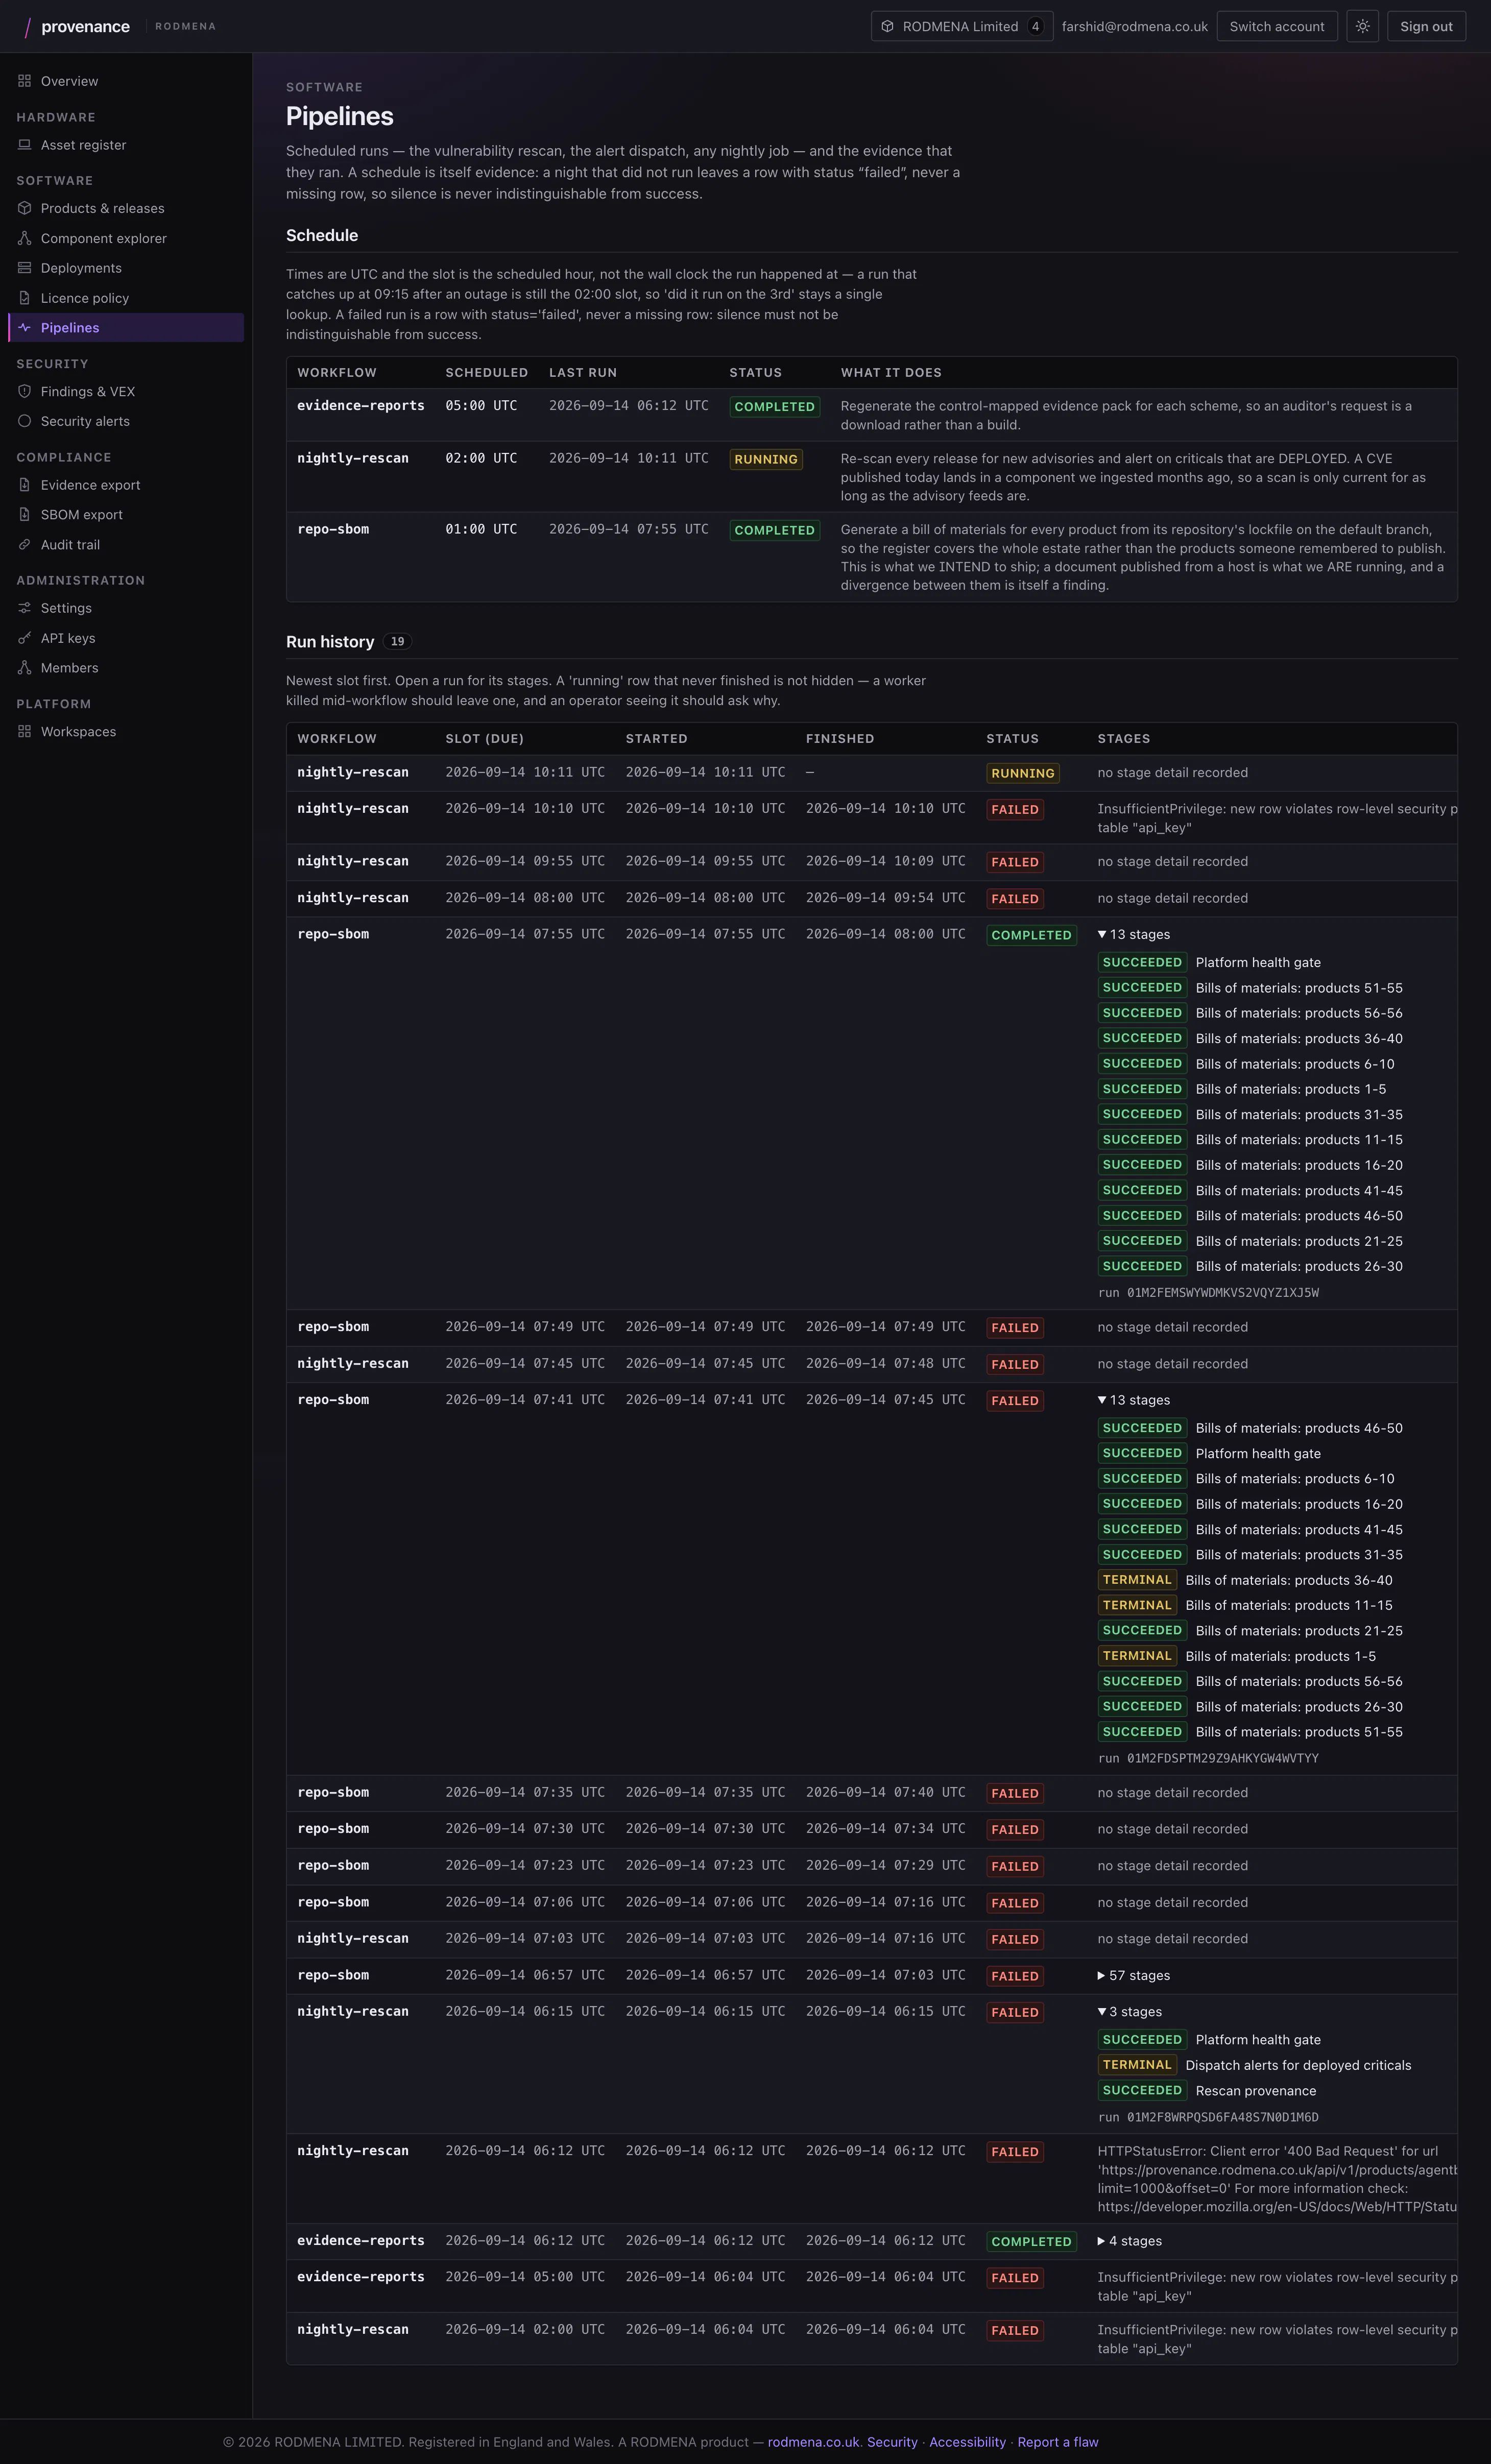Image resolution: width=1491 pixels, height=2464 pixels.
Task: Click the SBOM export file icon
Action: click(24, 515)
